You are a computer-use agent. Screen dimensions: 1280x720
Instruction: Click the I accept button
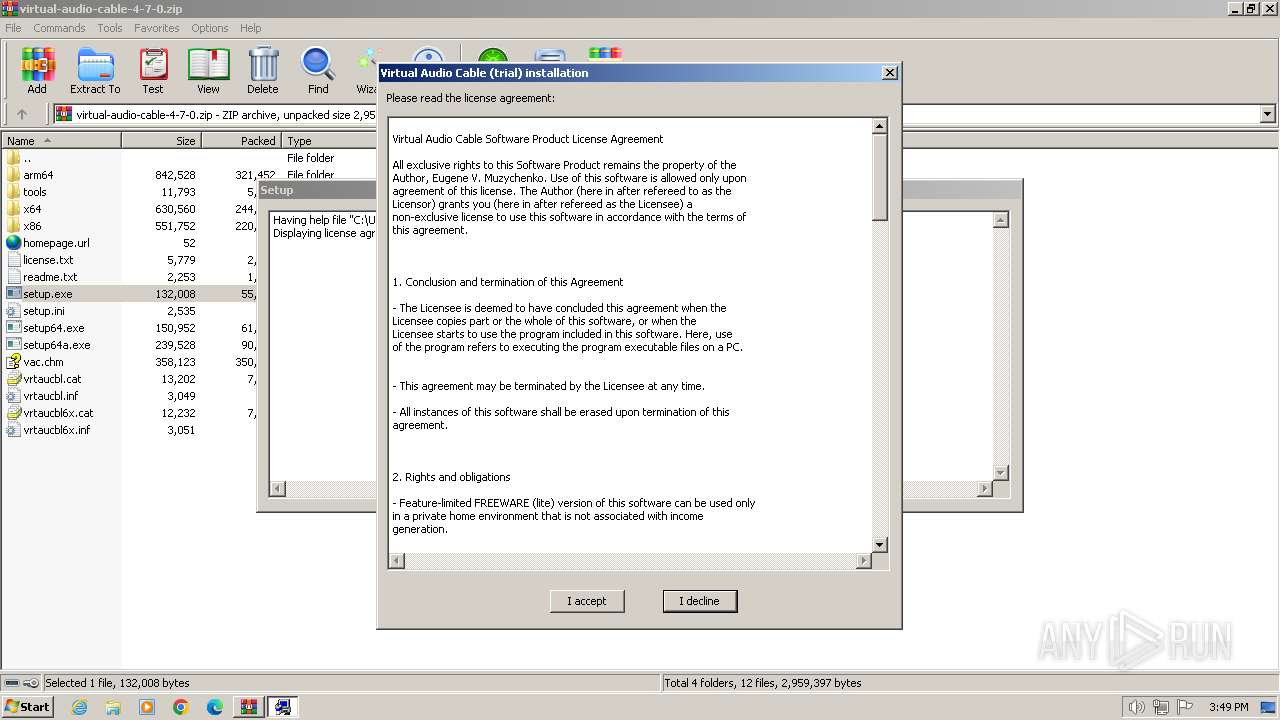[587, 601]
